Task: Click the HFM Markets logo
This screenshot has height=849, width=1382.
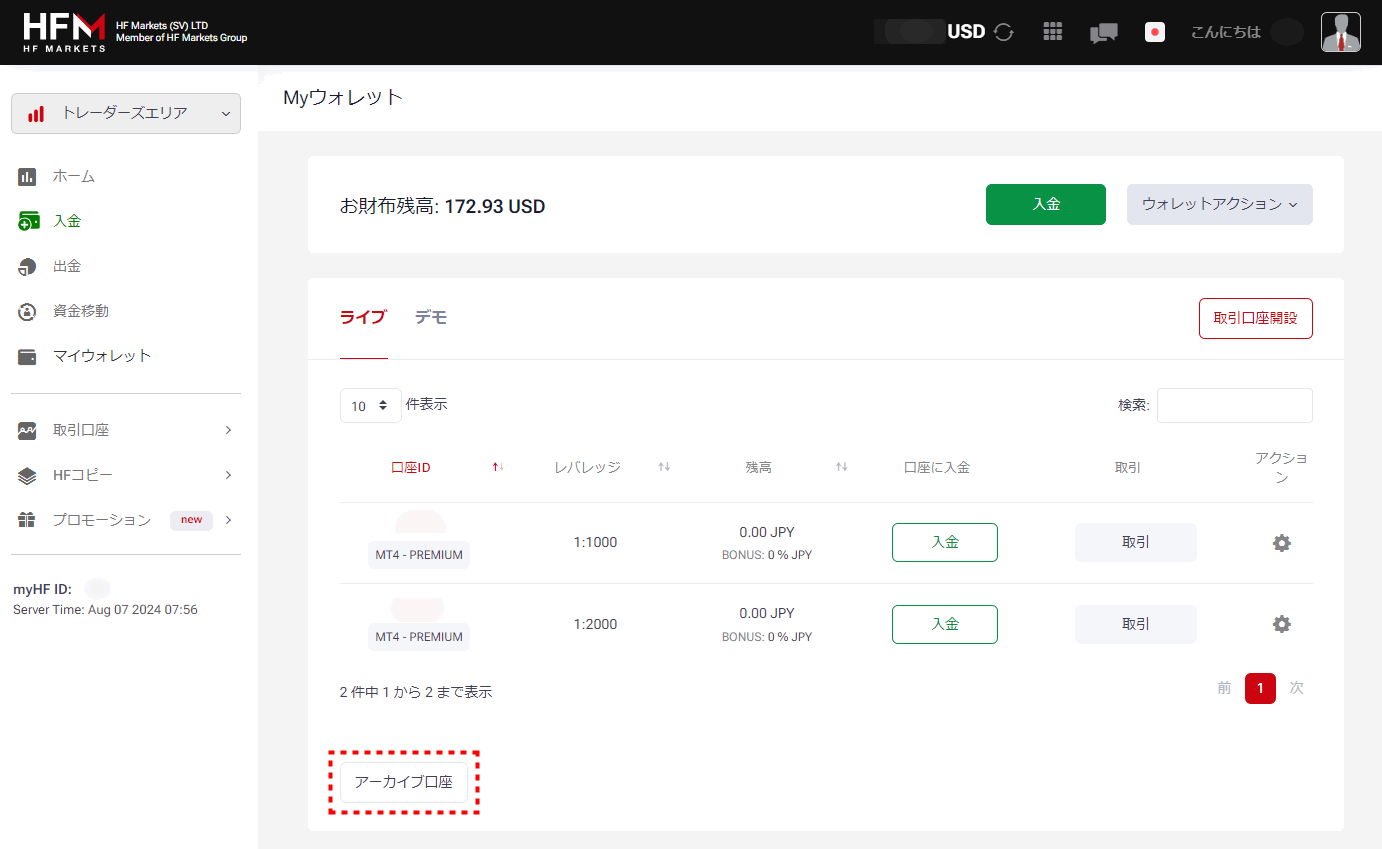Action: pos(64,32)
